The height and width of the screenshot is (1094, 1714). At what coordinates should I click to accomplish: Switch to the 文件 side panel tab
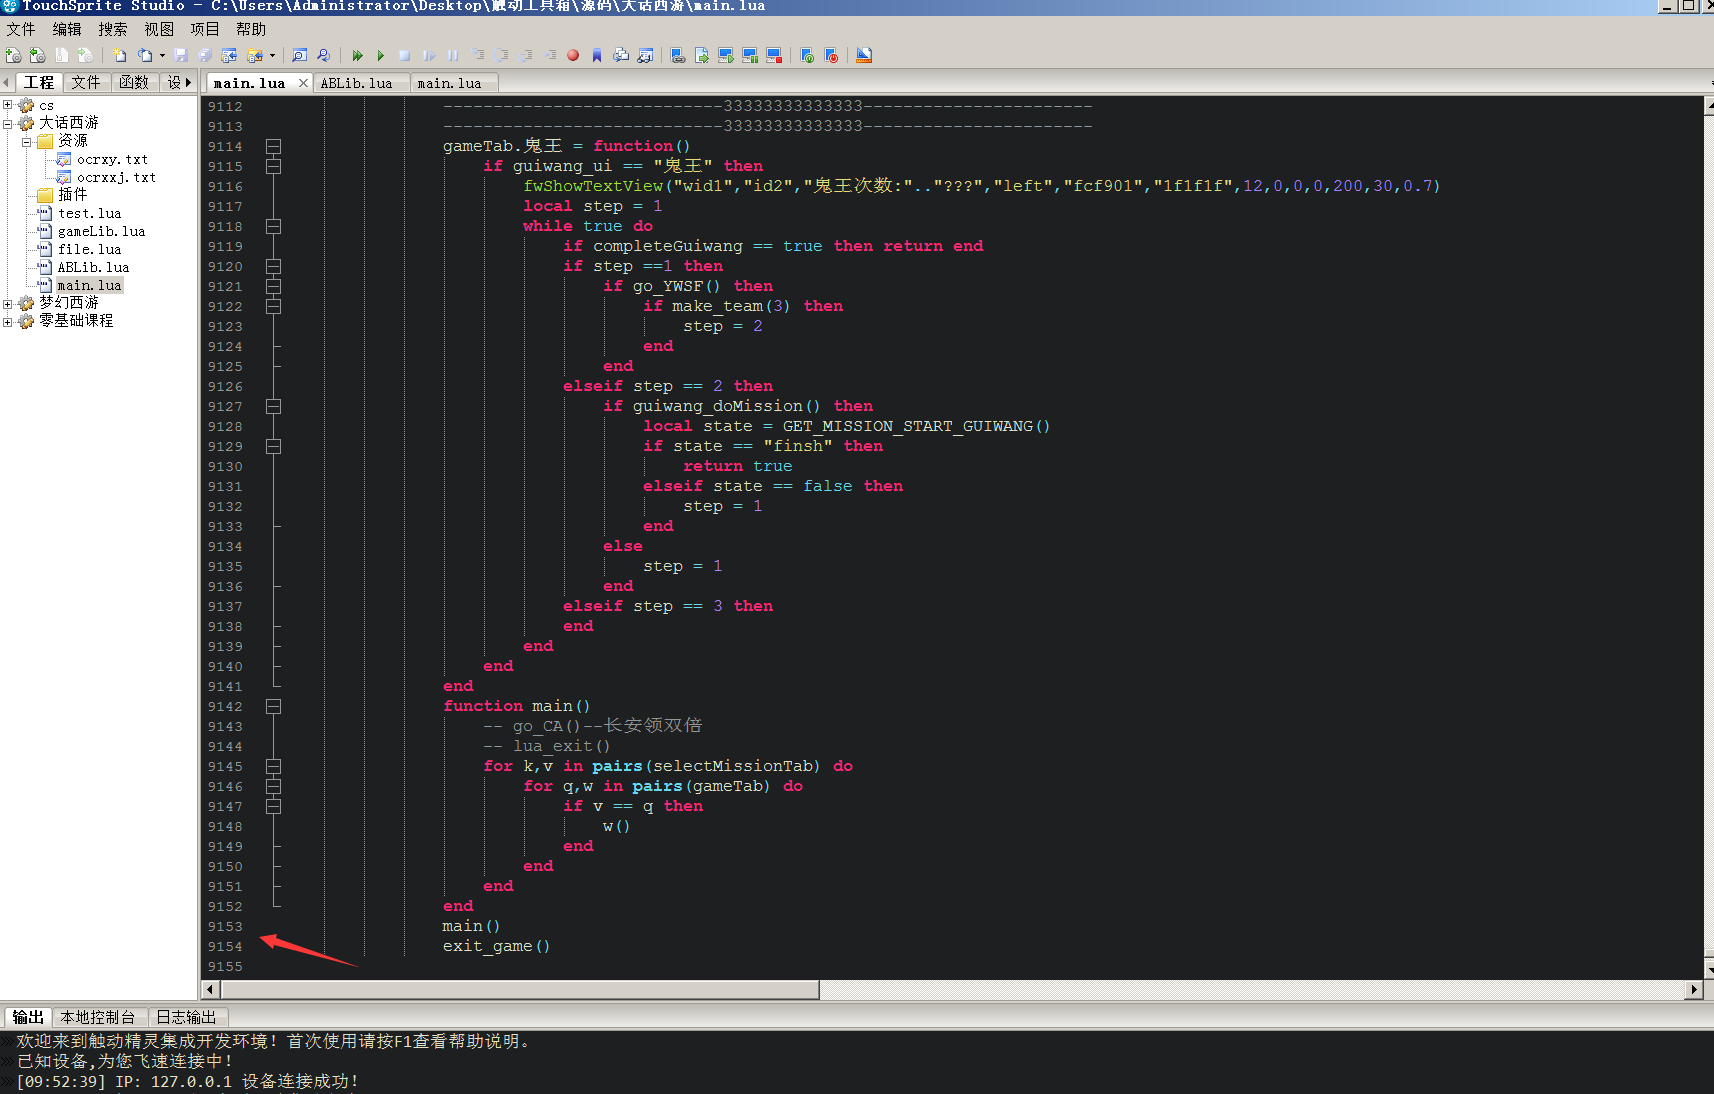coord(86,82)
